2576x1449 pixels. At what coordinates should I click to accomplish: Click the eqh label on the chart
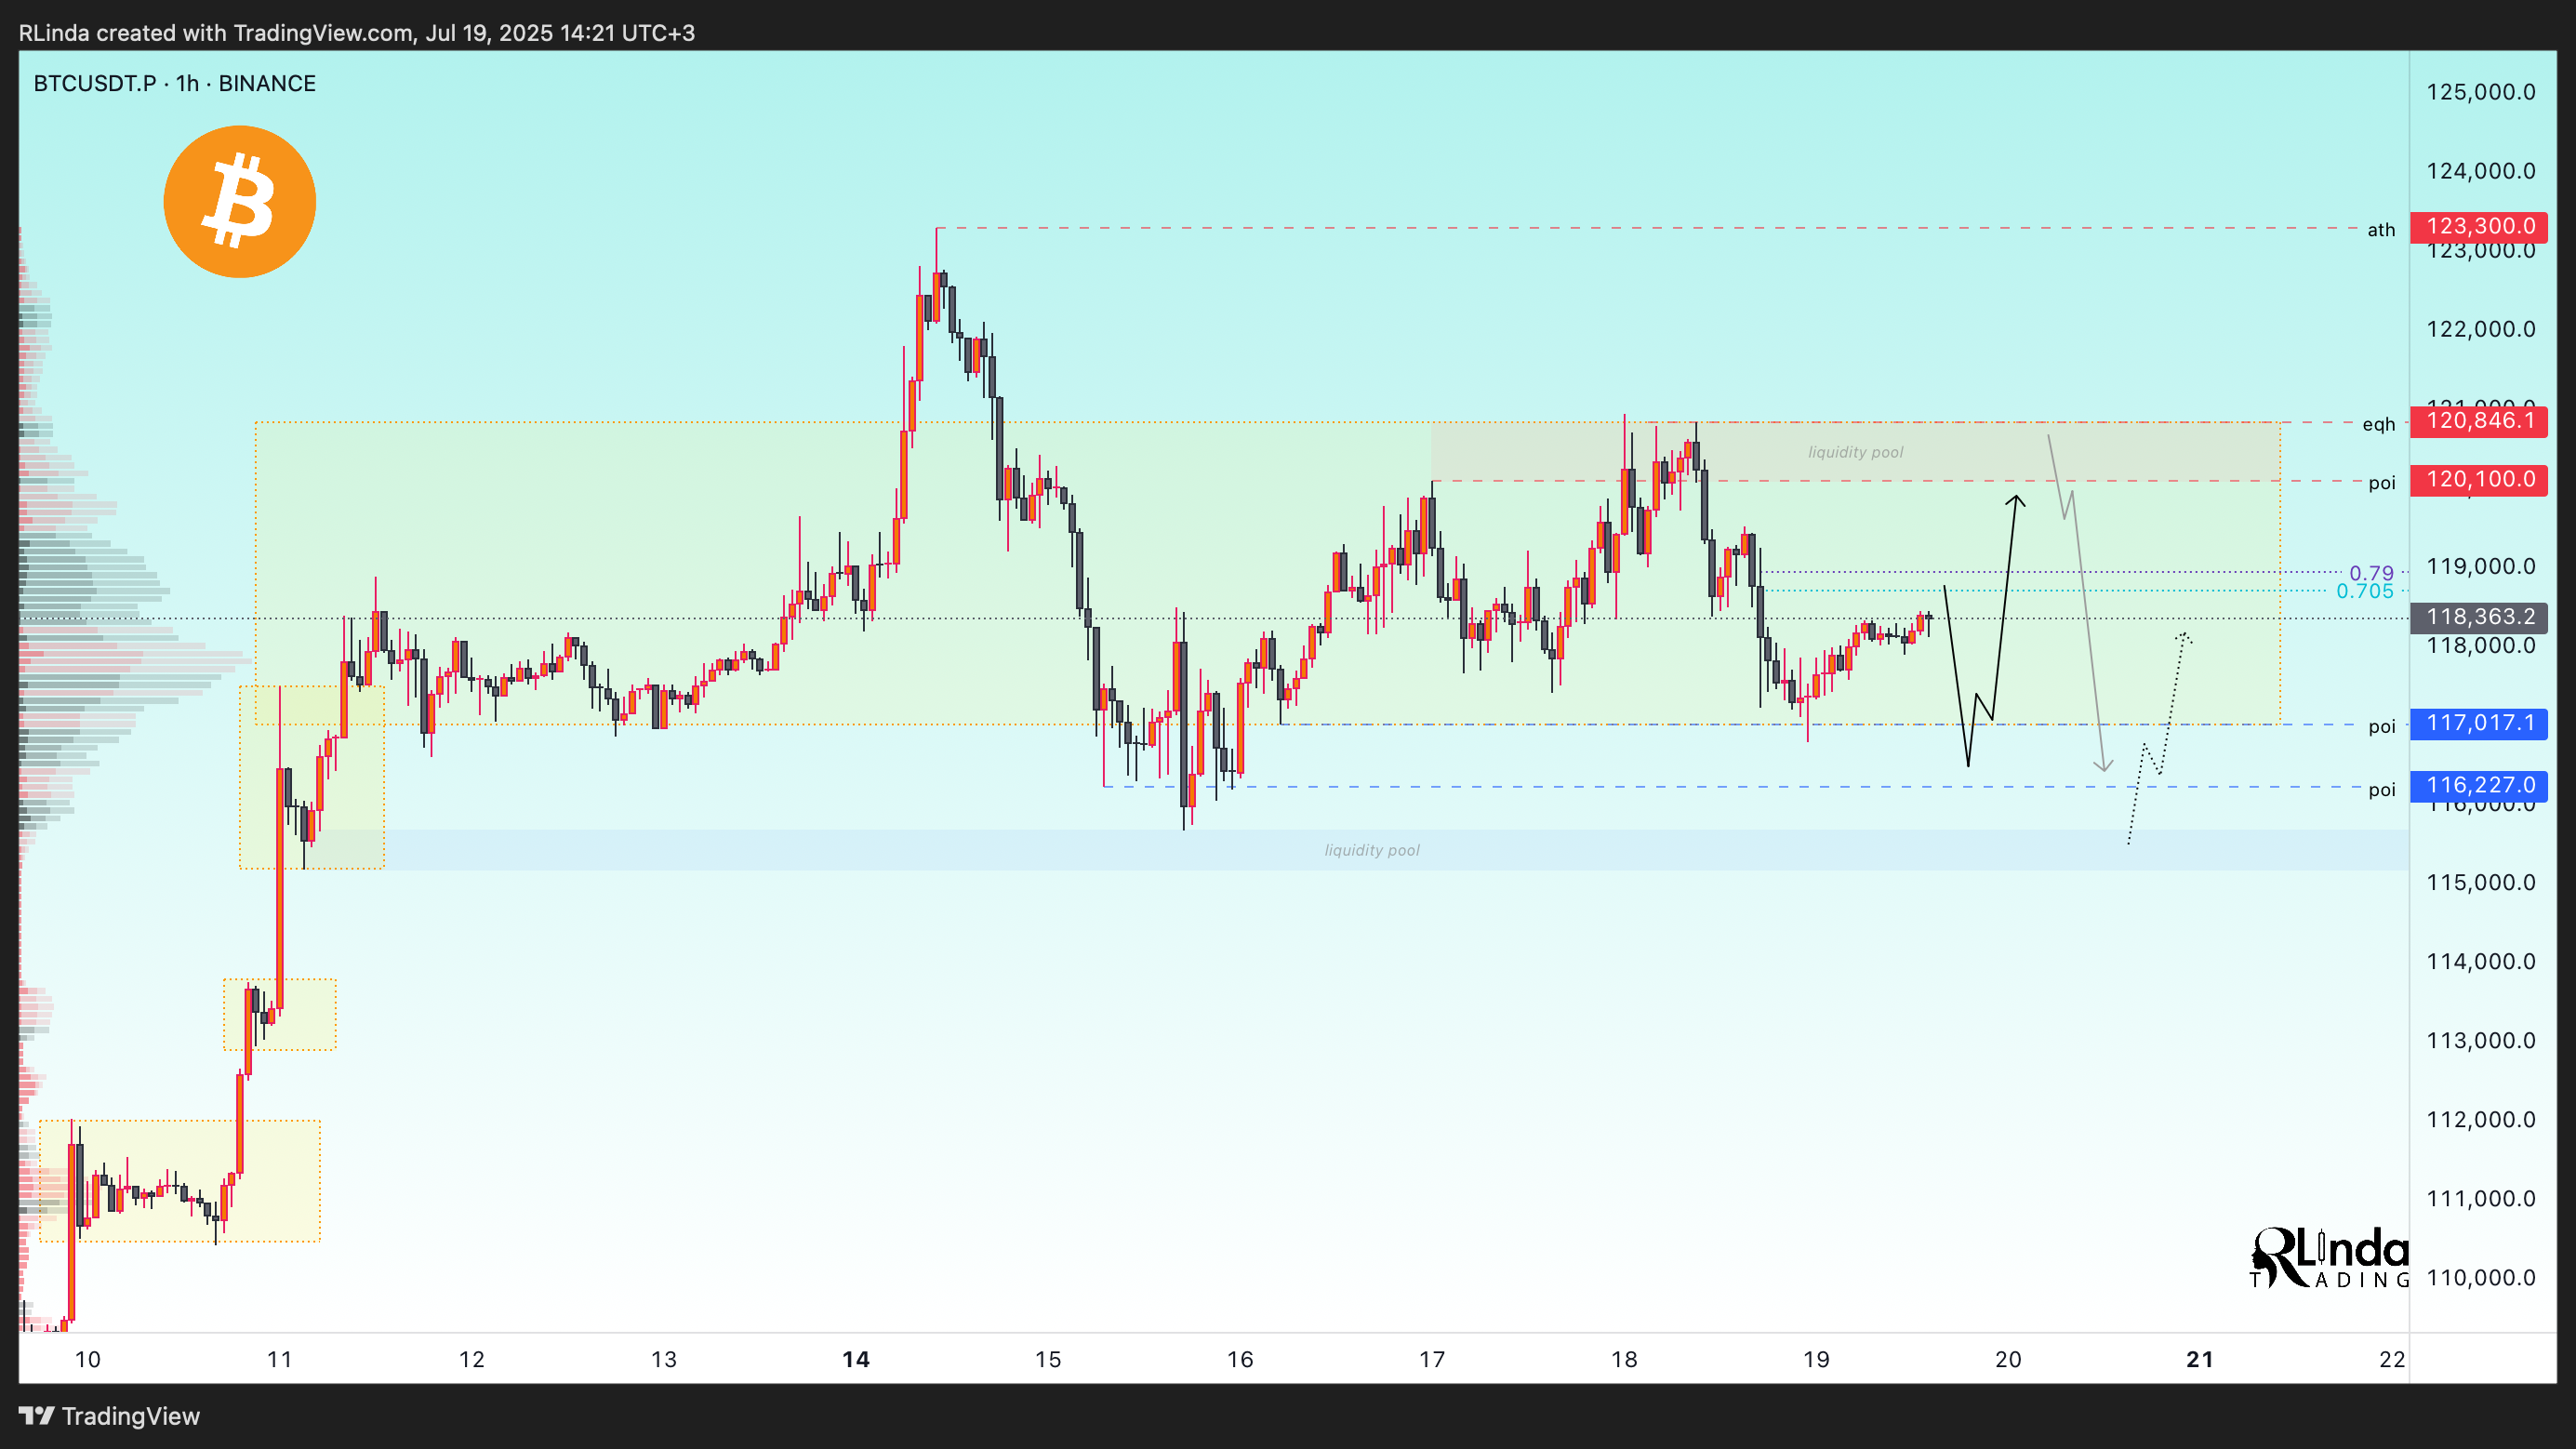(2379, 425)
